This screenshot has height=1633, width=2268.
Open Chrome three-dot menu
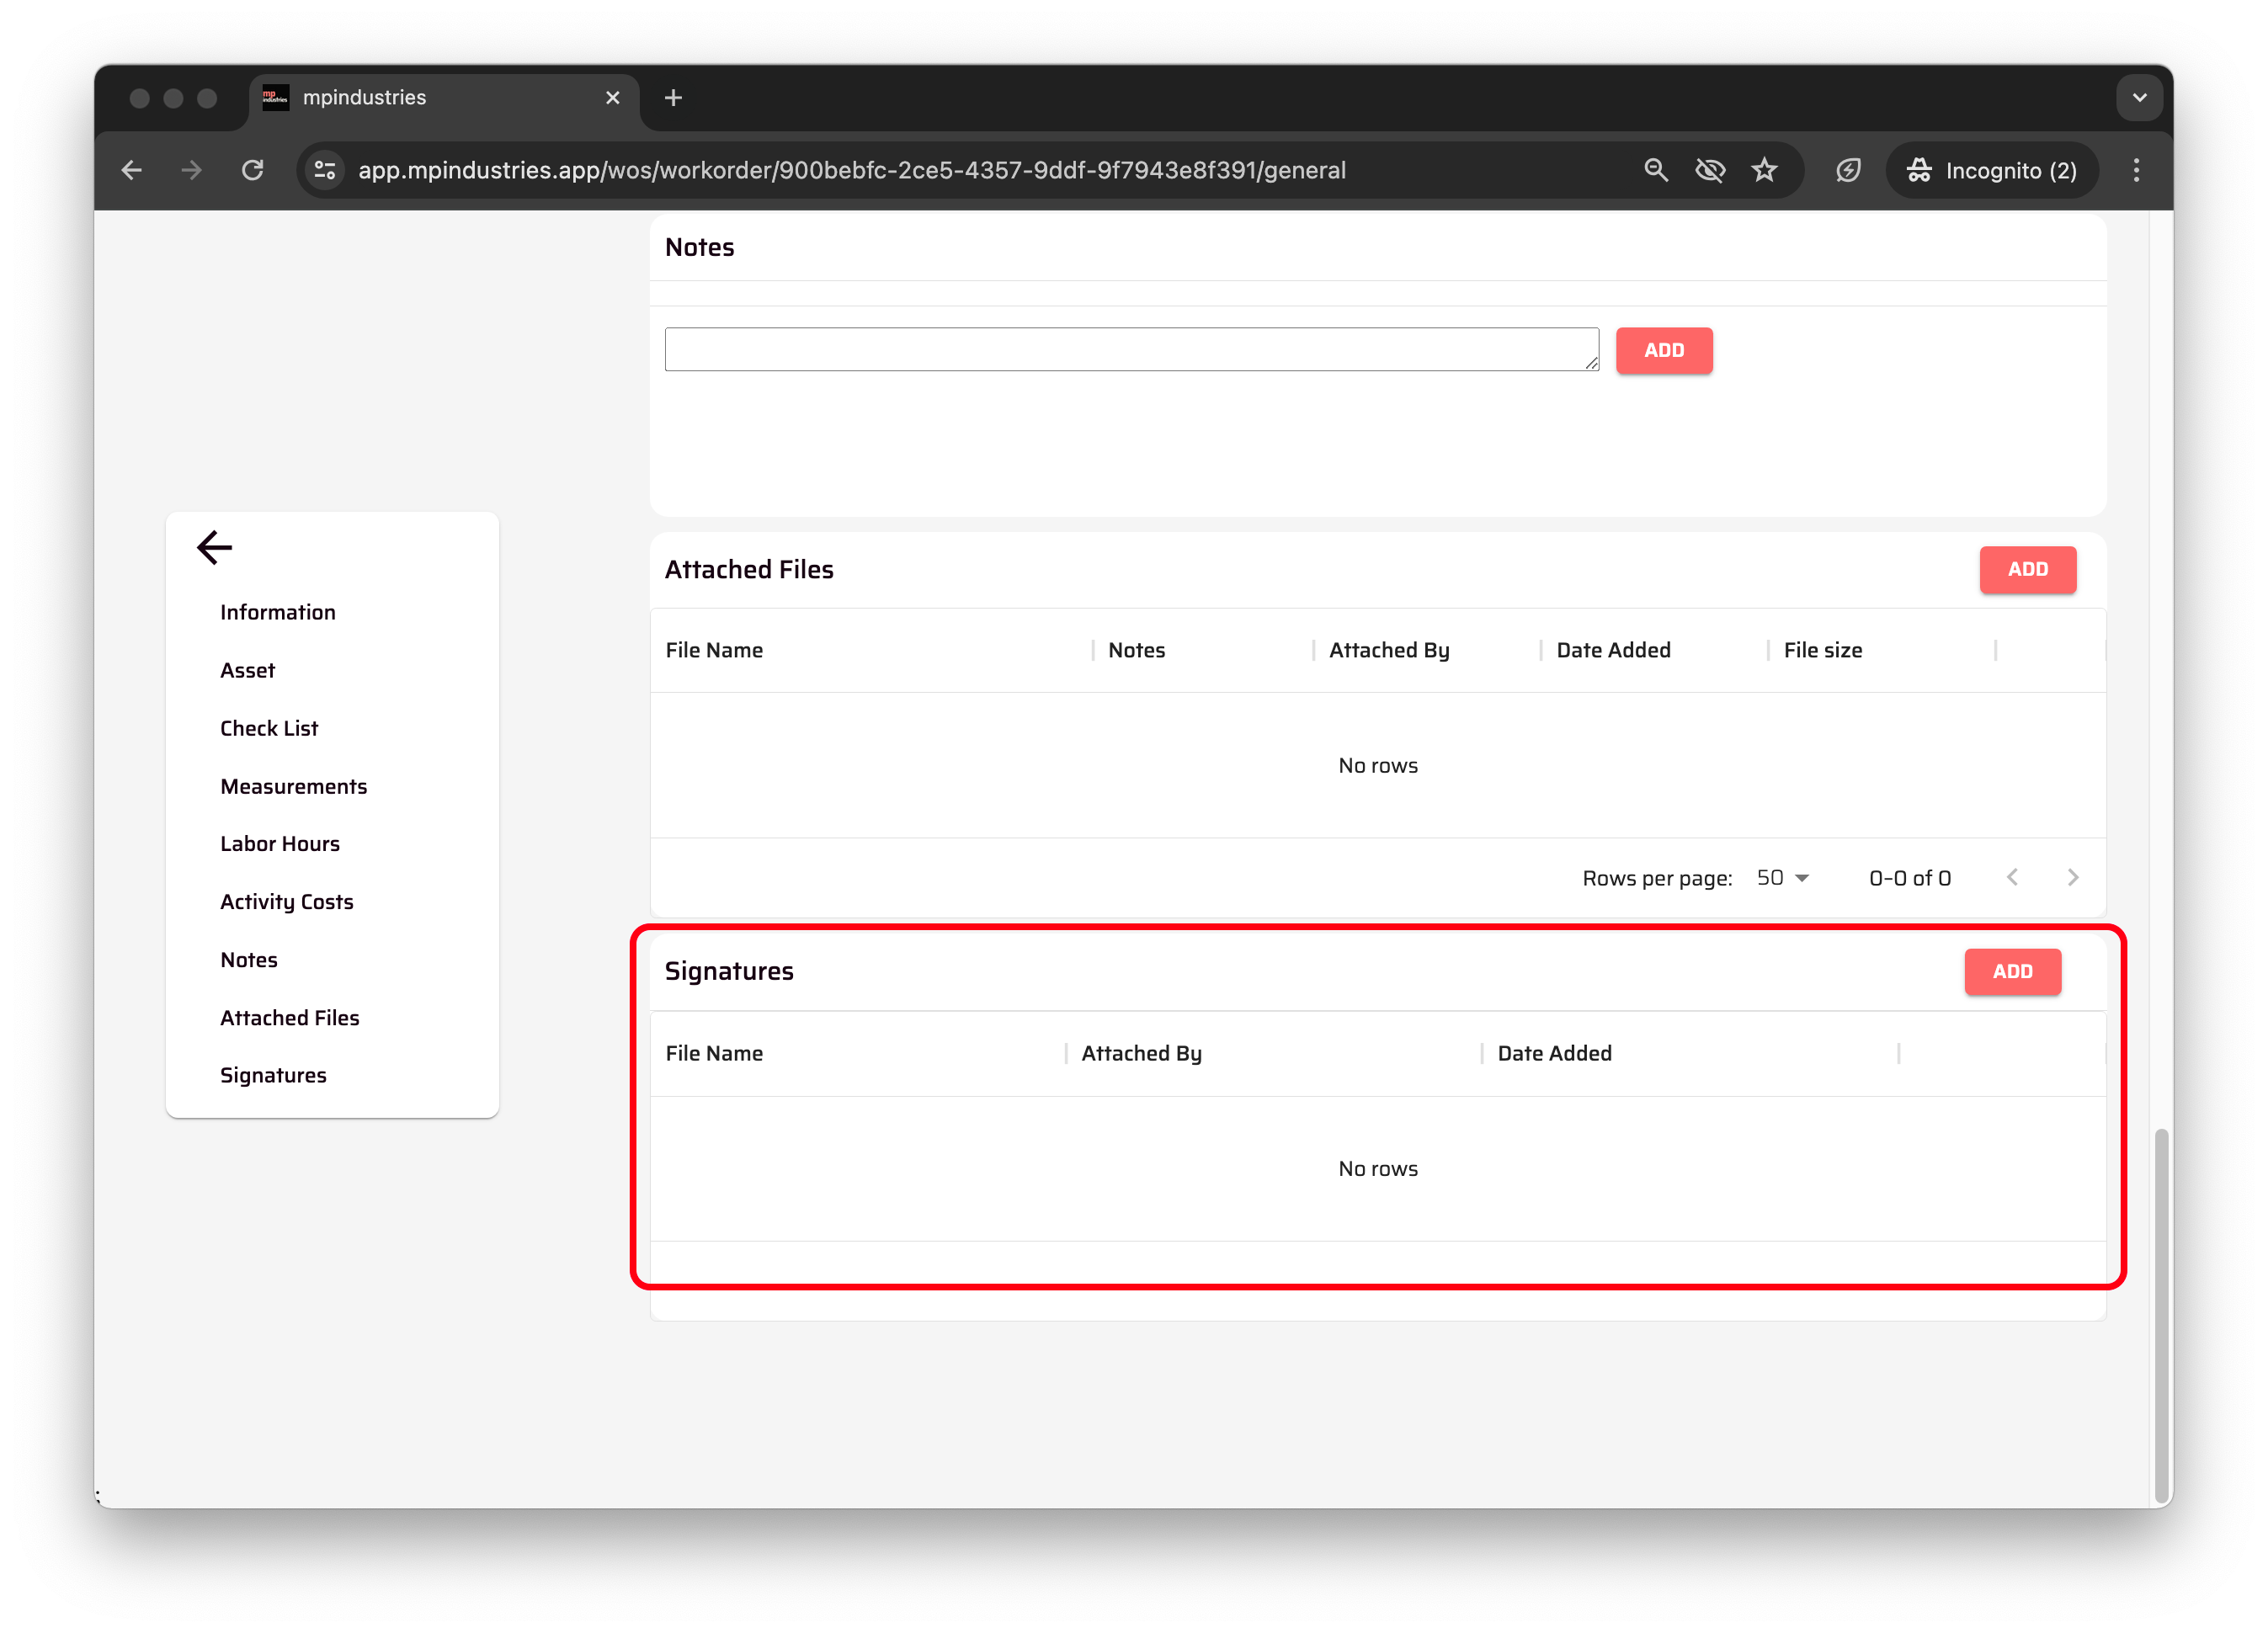2136,170
